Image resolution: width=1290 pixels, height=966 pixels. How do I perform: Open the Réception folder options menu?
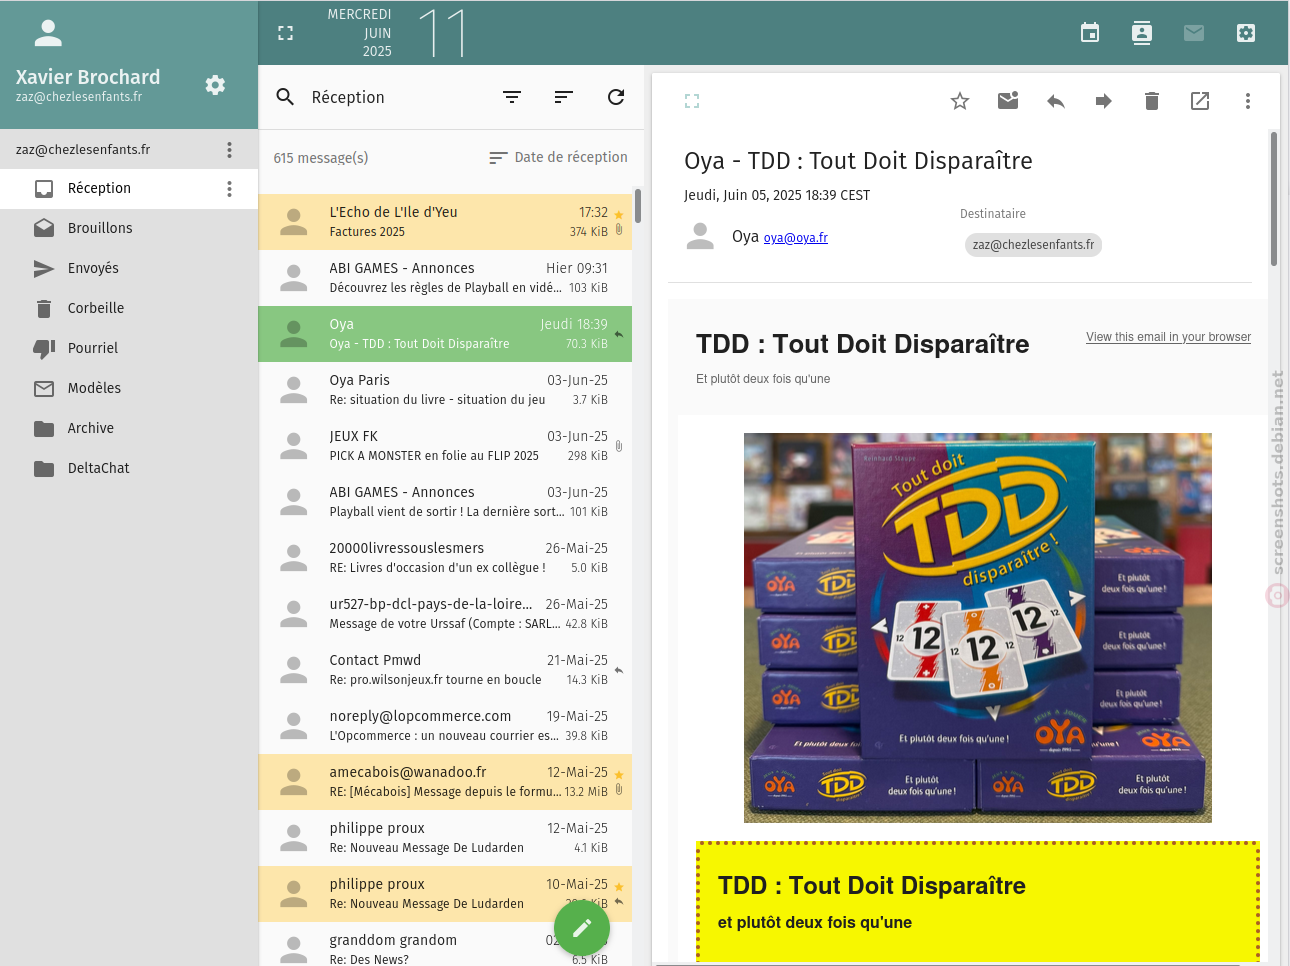point(229,189)
